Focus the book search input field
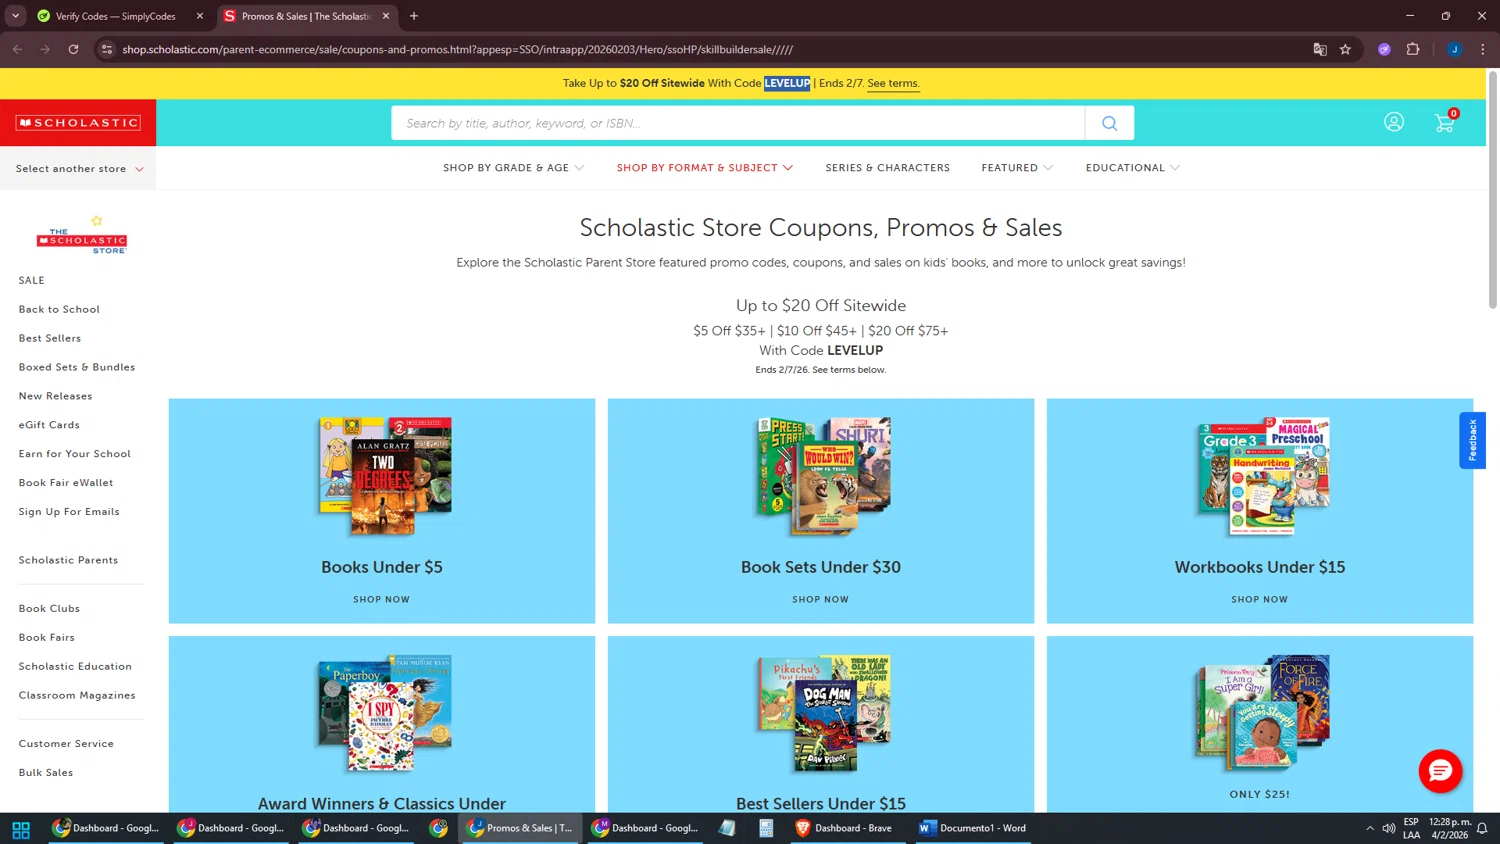 pos(738,123)
